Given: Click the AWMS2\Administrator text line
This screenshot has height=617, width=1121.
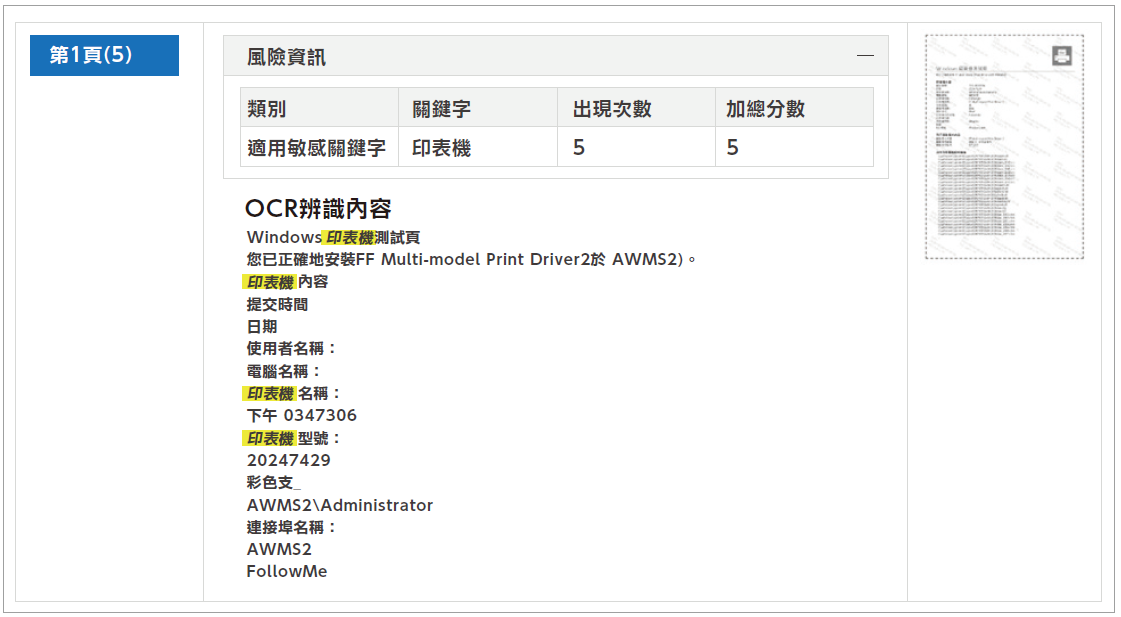Looking at the screenshot, I should pyautogui.click(x=340, y=505).
